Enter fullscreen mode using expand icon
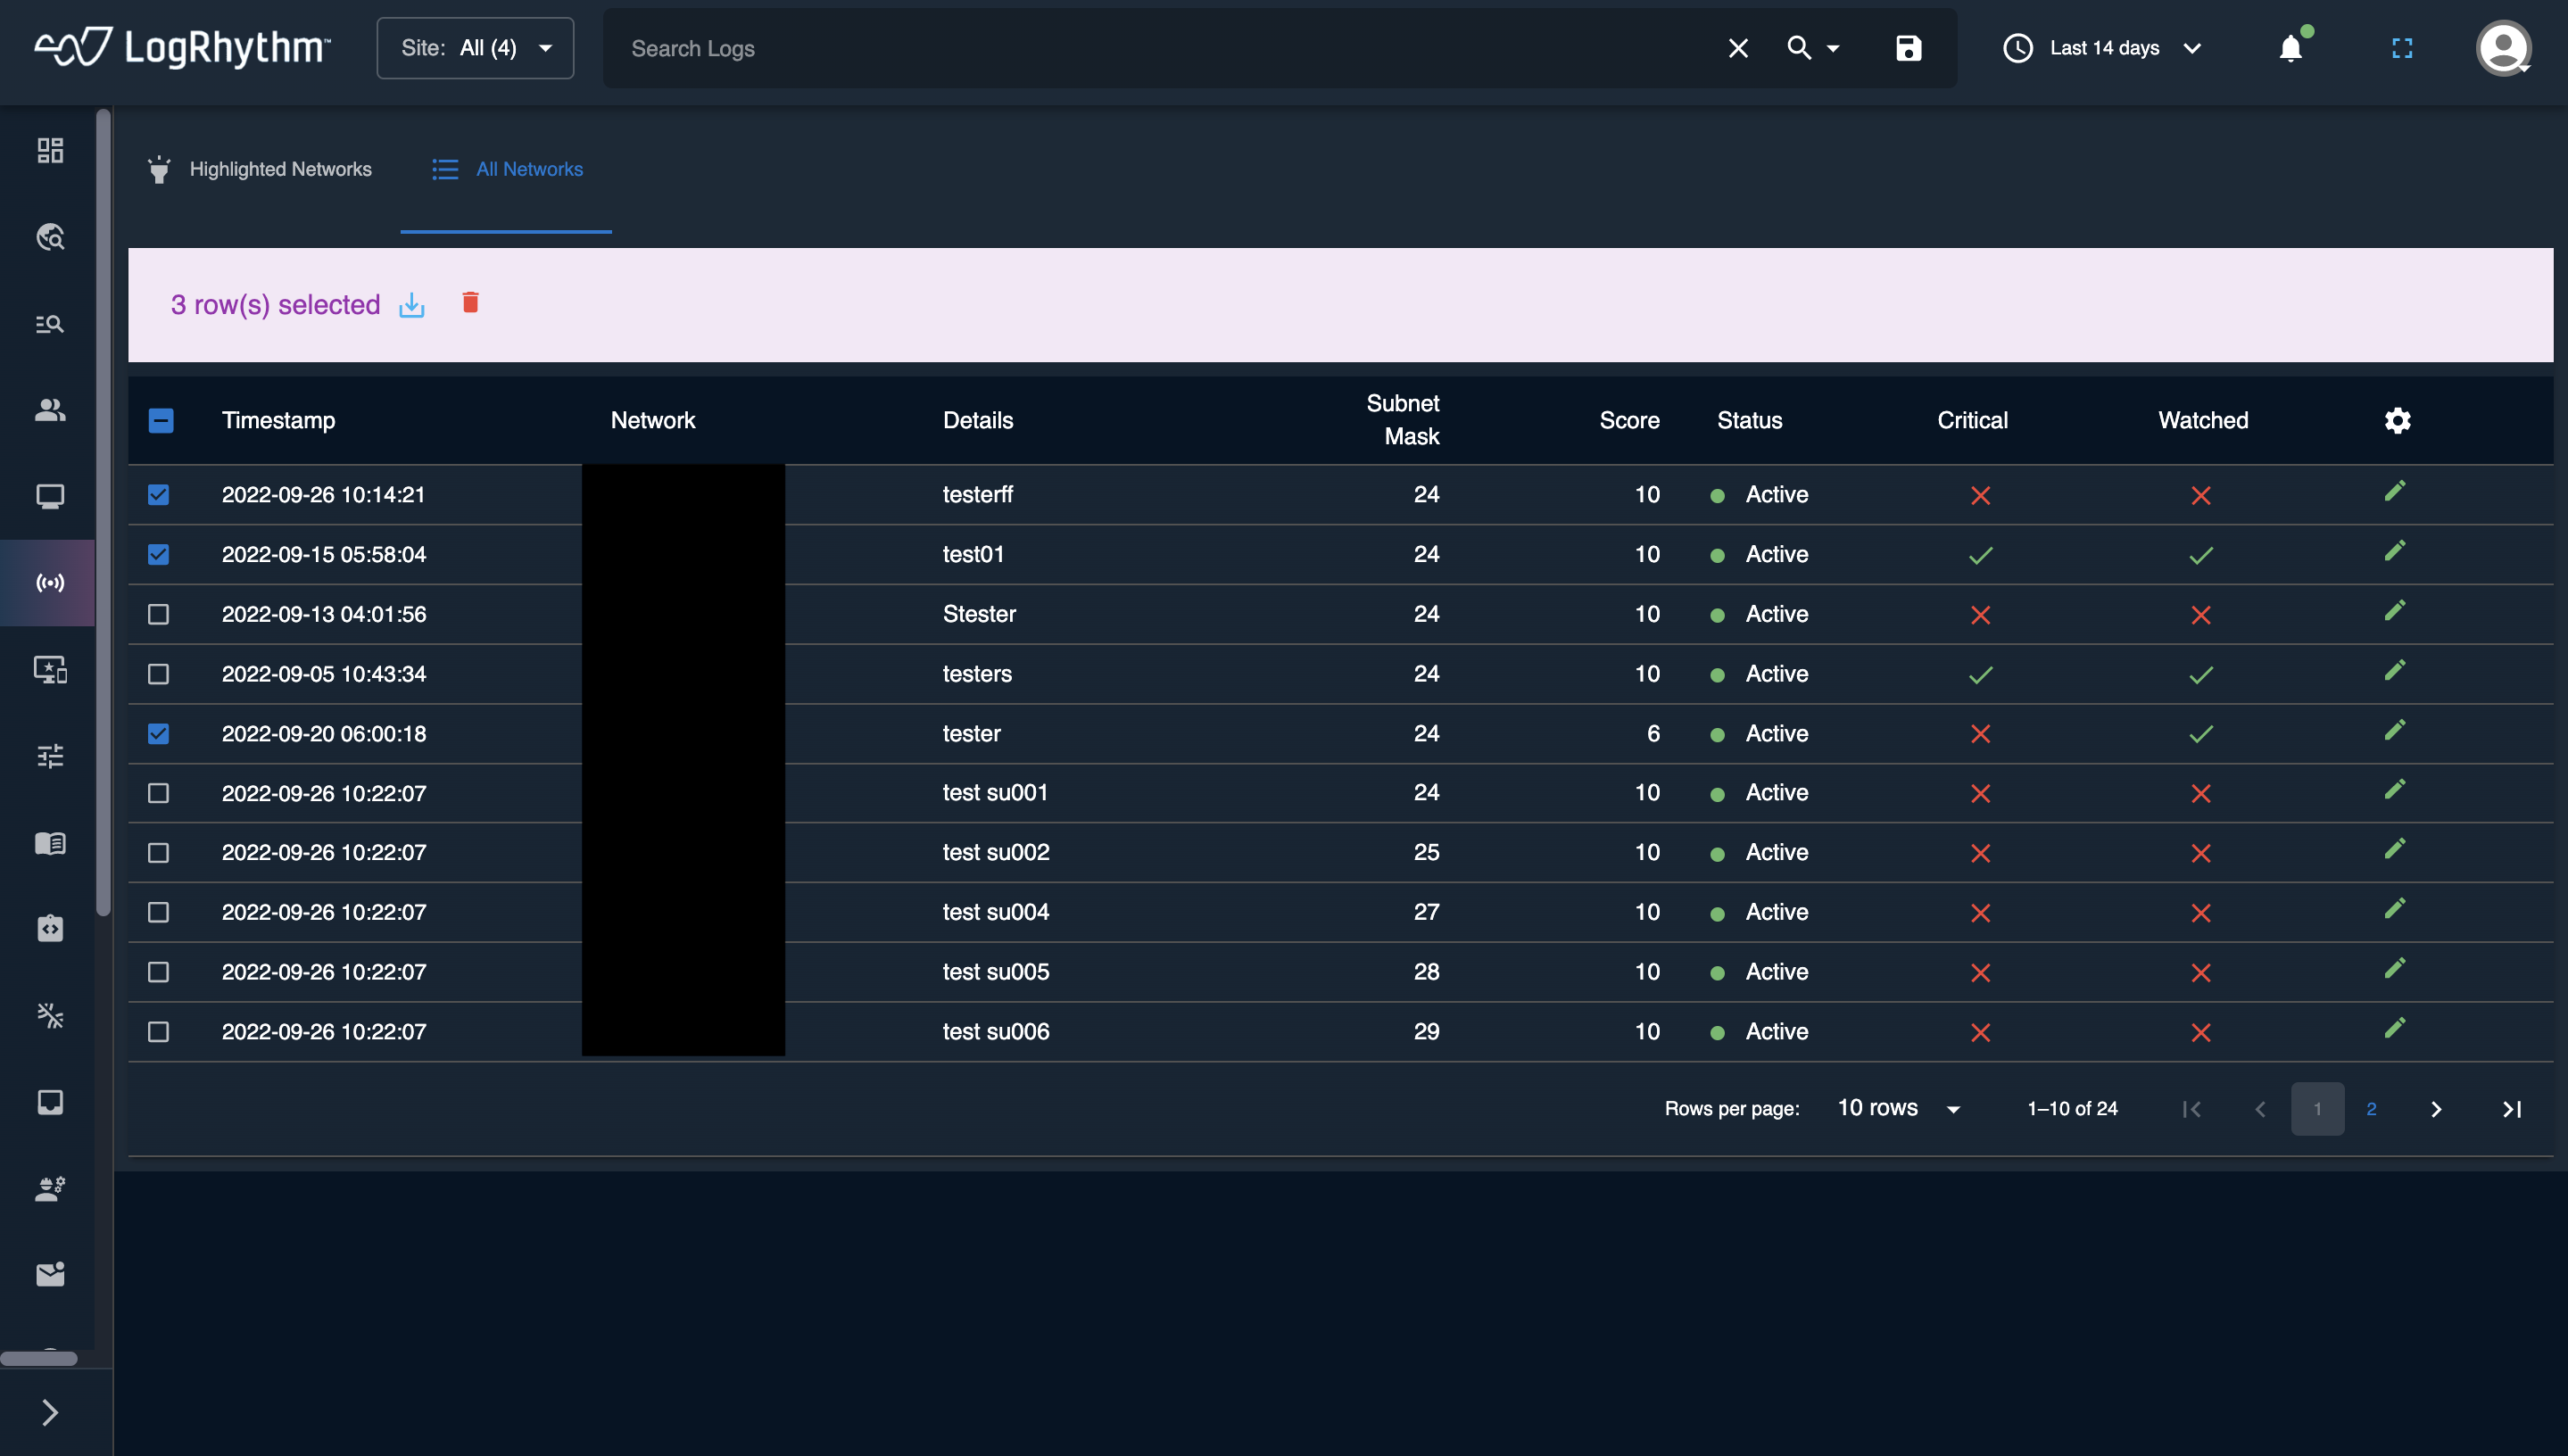Screen dimensions: 2568x1456 2402,48
